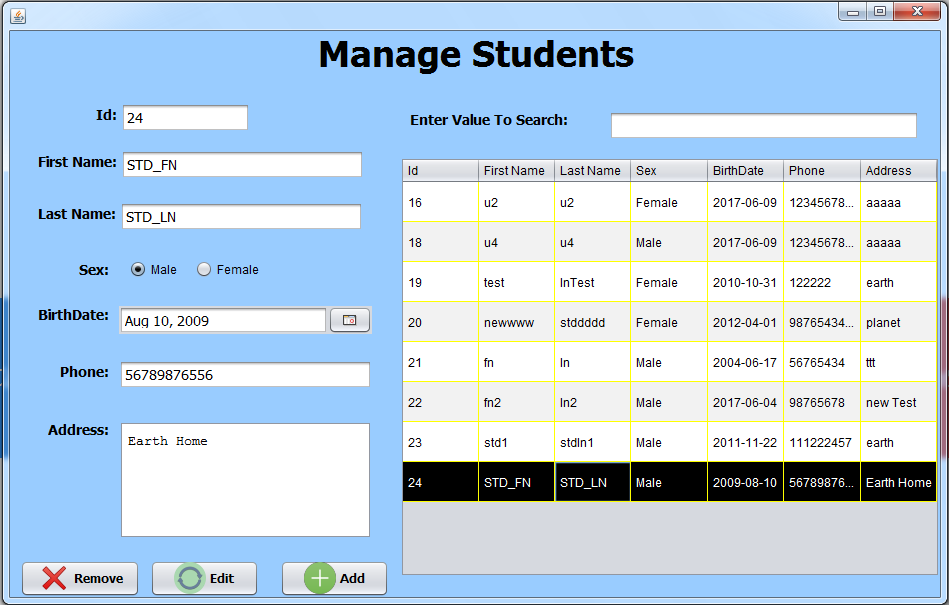
Task: Sort by the BirthDate column header
Action: click(x=744, y=170)
